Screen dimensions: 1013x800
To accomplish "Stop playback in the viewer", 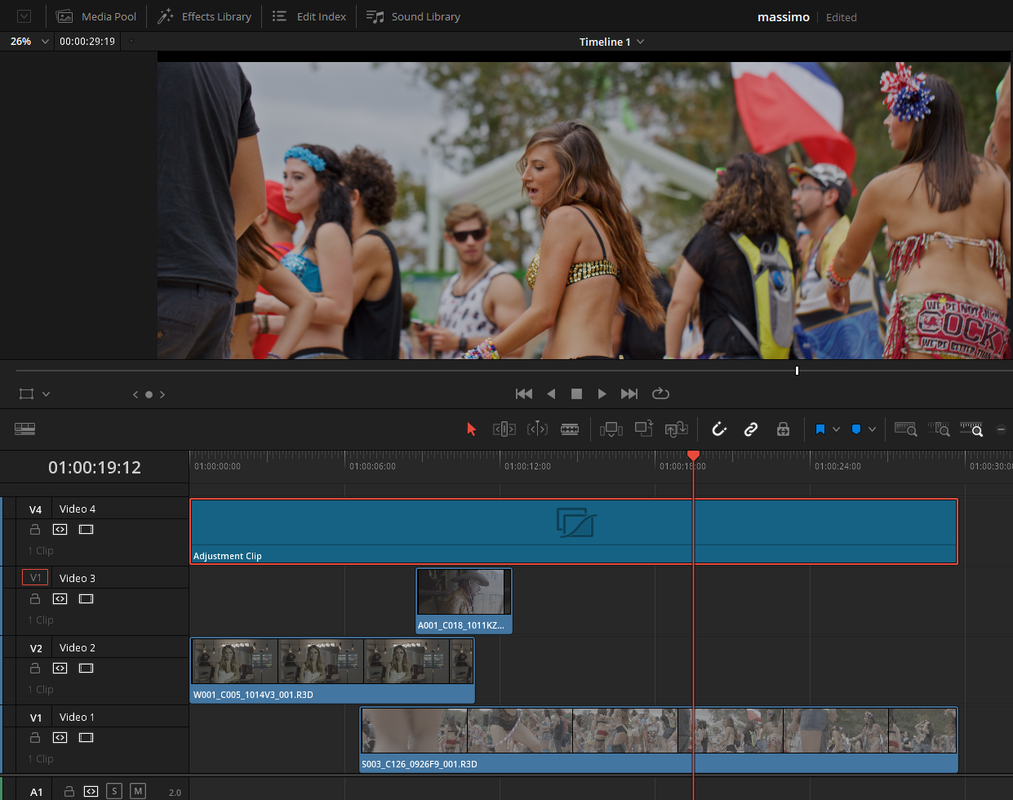I will click(x=576, y=394).
